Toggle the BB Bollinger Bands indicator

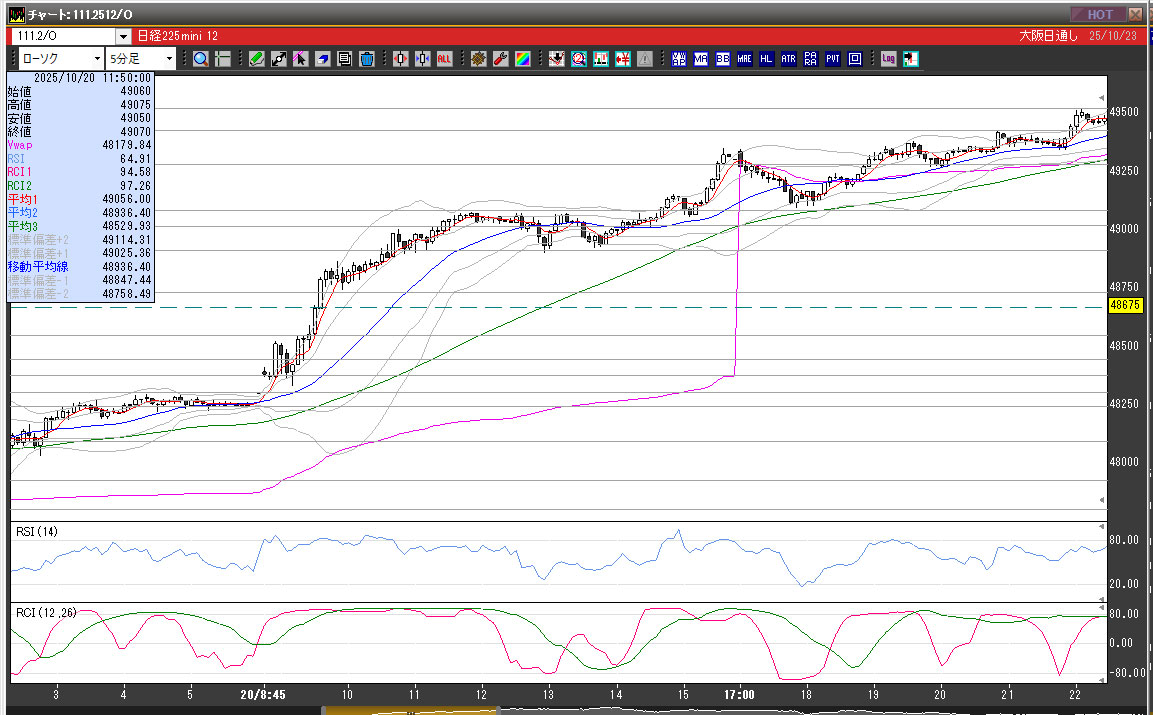click(x=723, y=59)
